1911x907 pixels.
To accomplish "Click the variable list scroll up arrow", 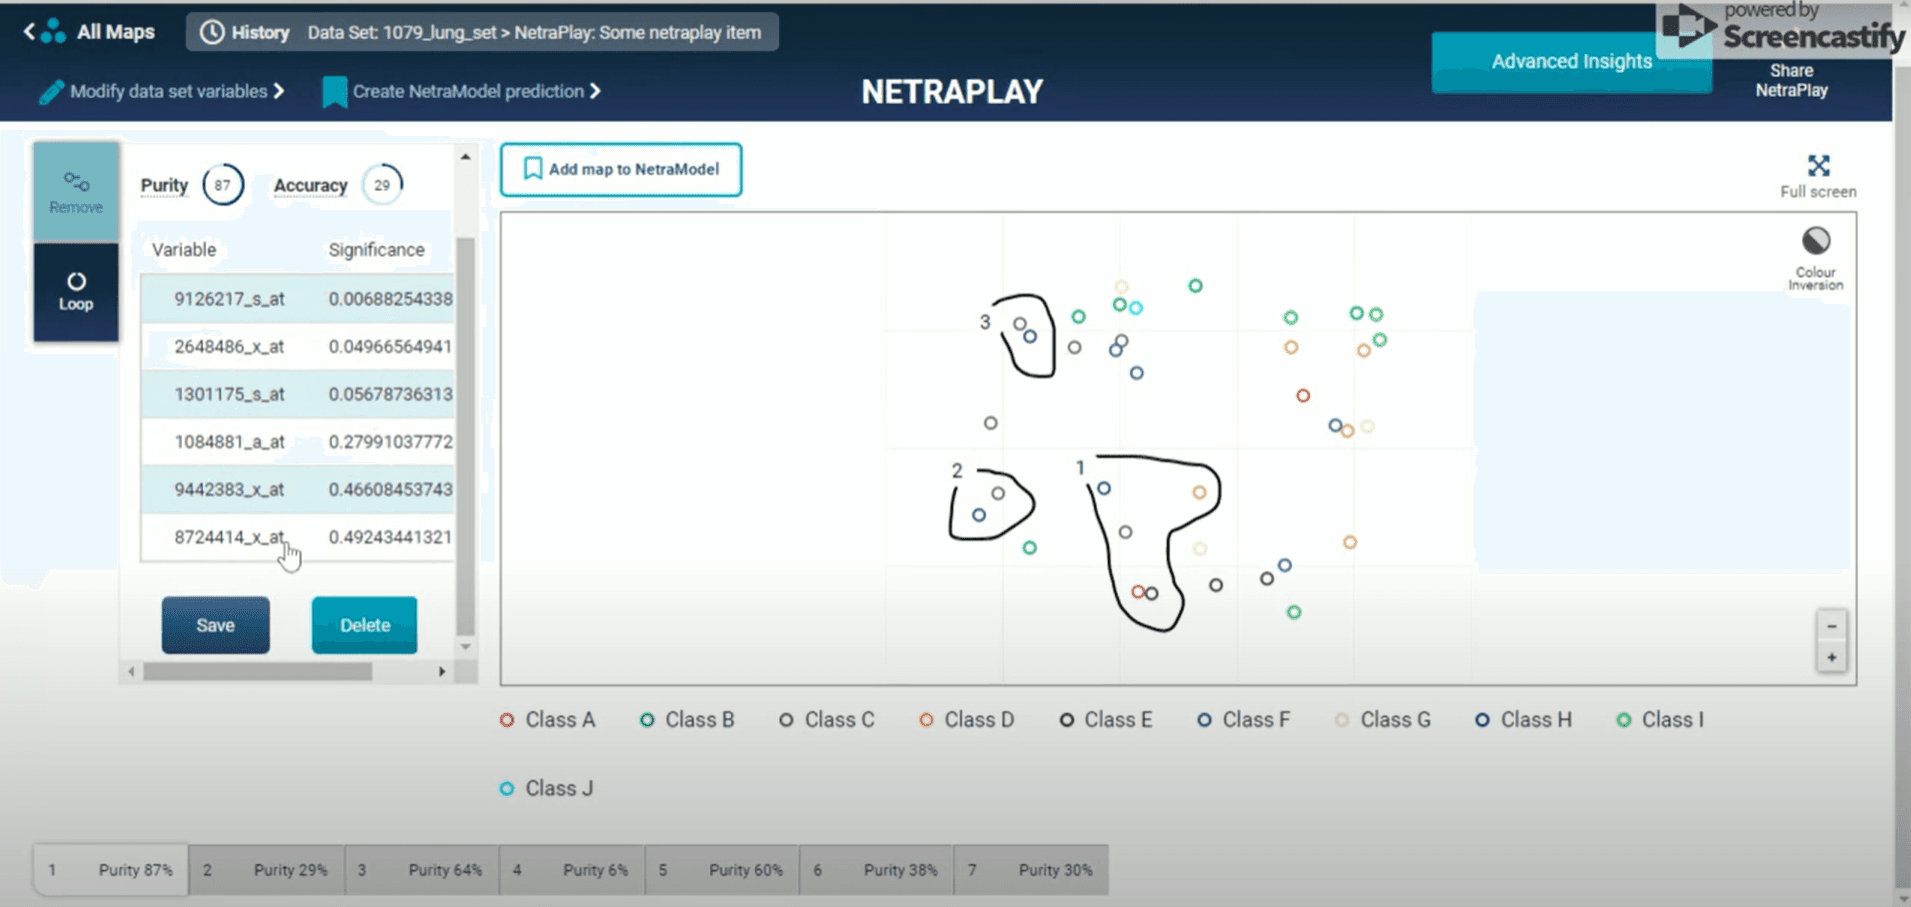I will (465, 157).
